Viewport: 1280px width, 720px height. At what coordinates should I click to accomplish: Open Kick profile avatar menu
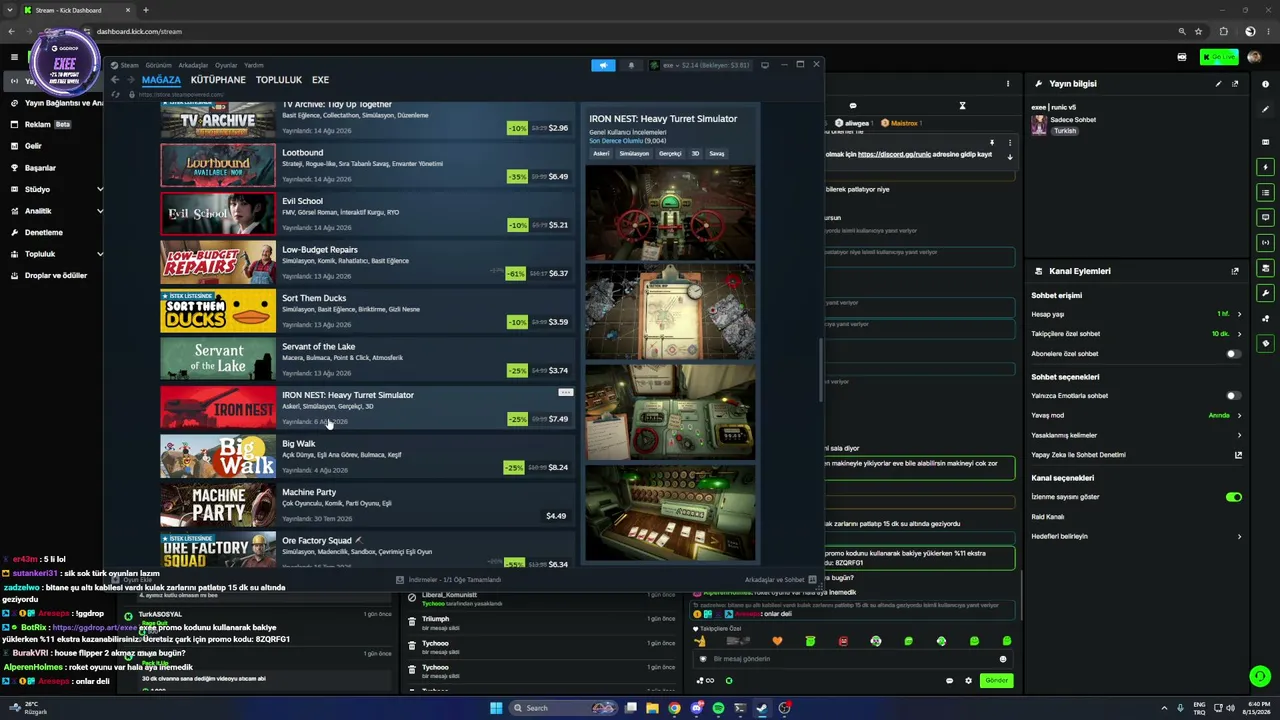point(1254,57)
